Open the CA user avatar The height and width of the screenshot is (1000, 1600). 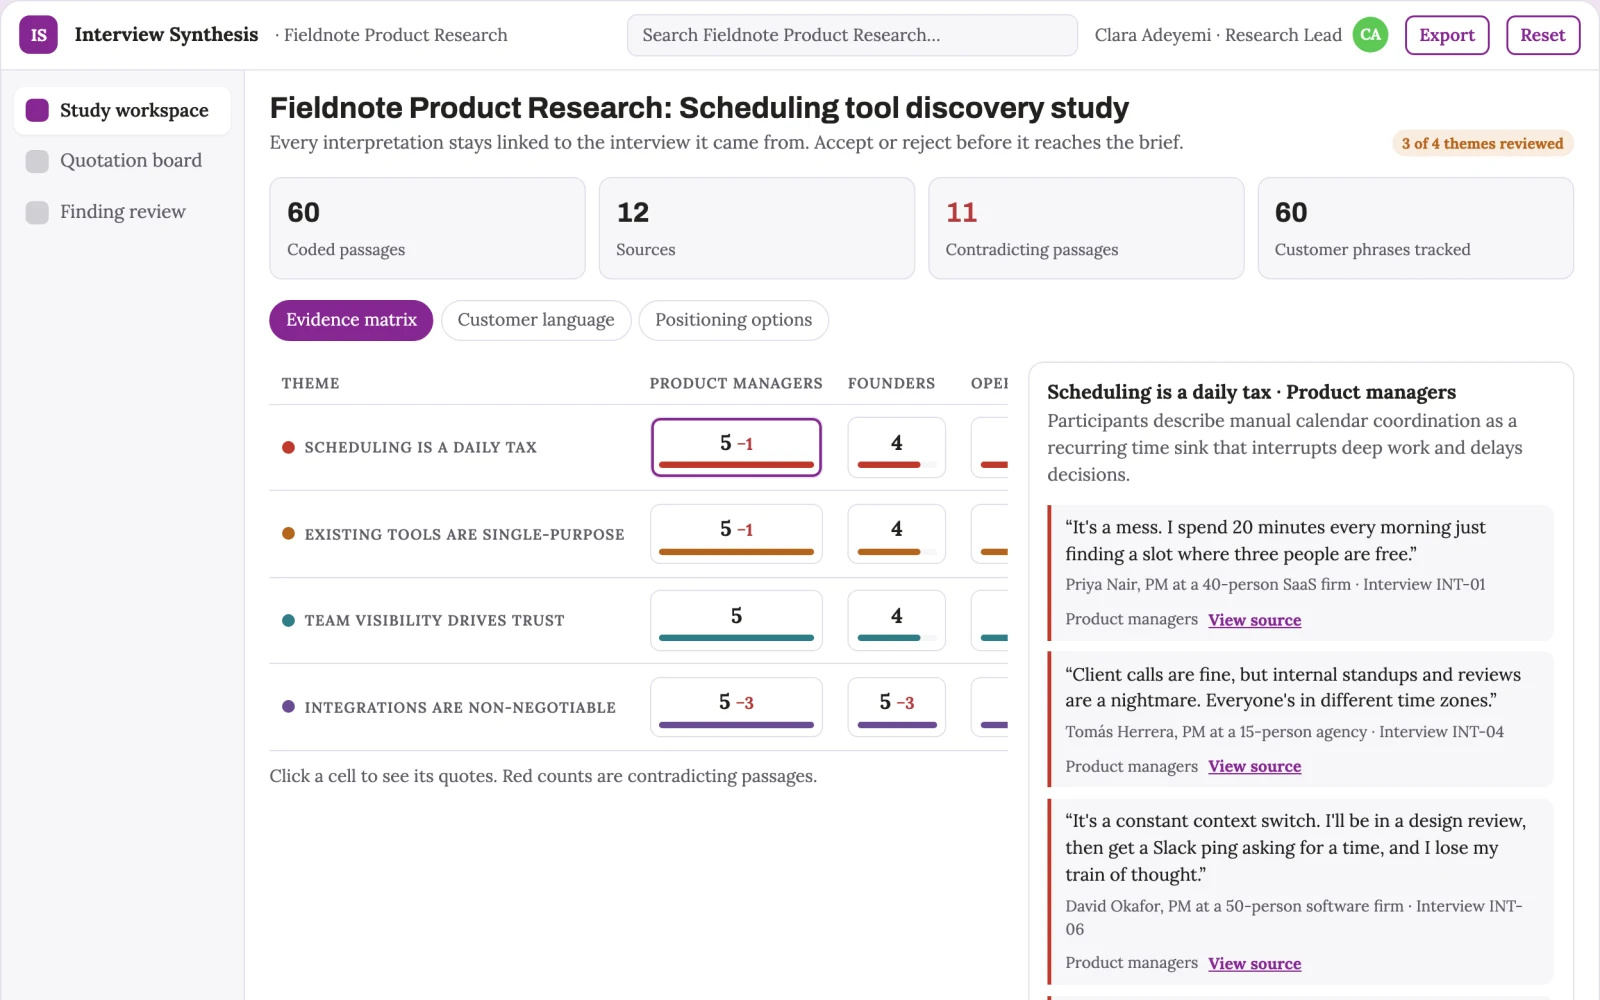pyautogui.click(x=1370, y=35)
